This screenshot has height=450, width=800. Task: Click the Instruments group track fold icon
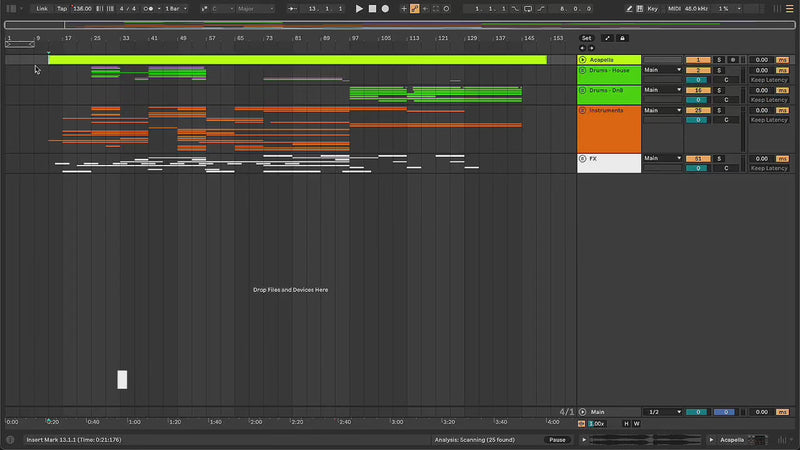(x=582, y=110)
